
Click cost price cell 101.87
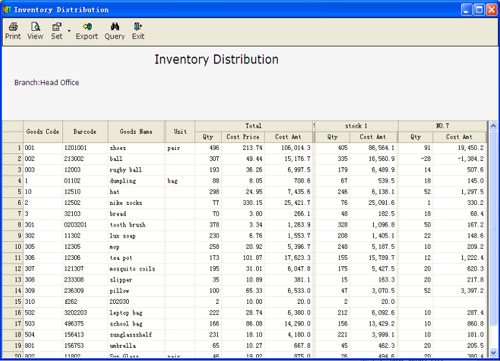[243, 258]
